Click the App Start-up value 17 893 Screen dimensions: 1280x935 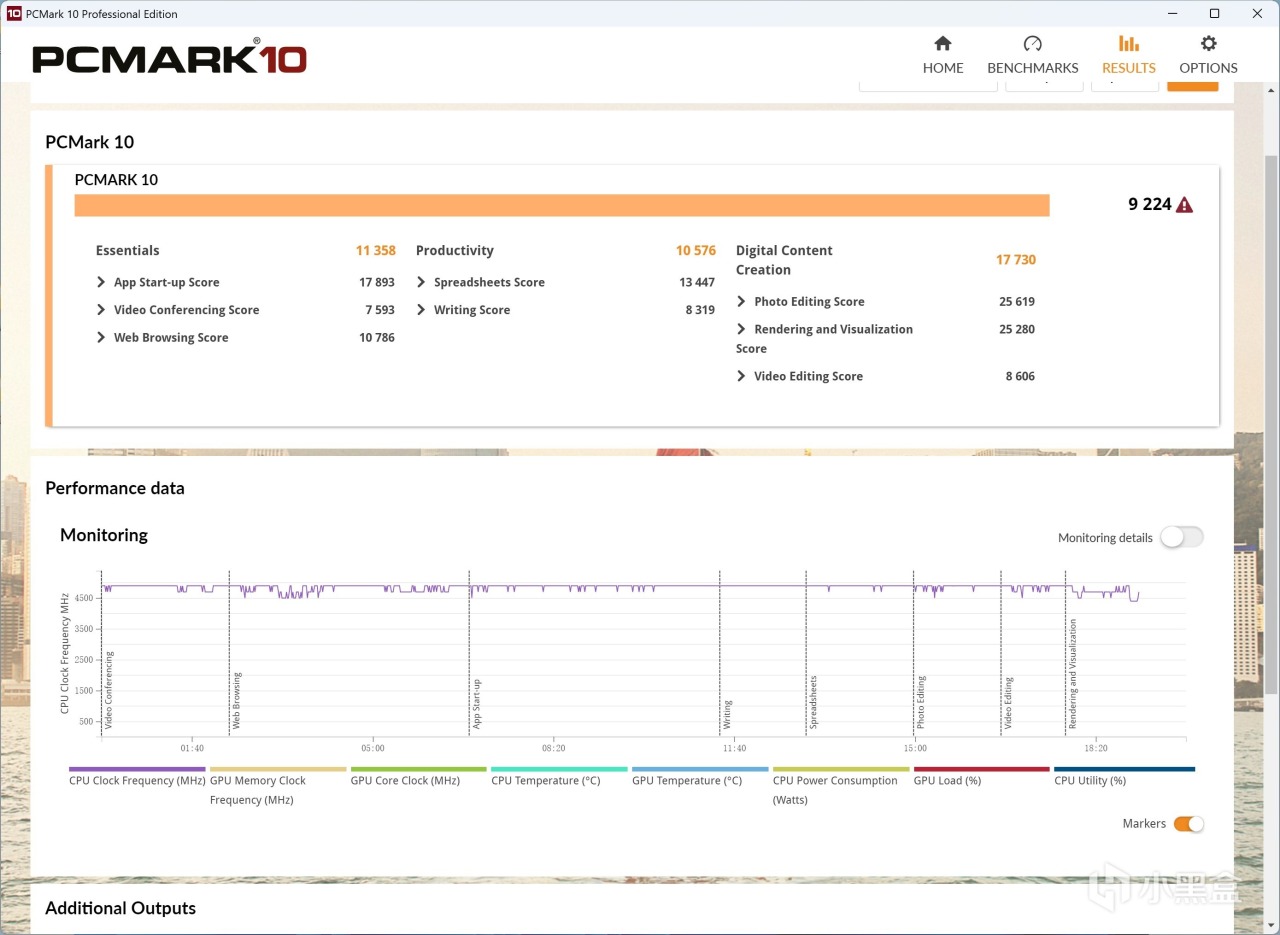(377, 282)
